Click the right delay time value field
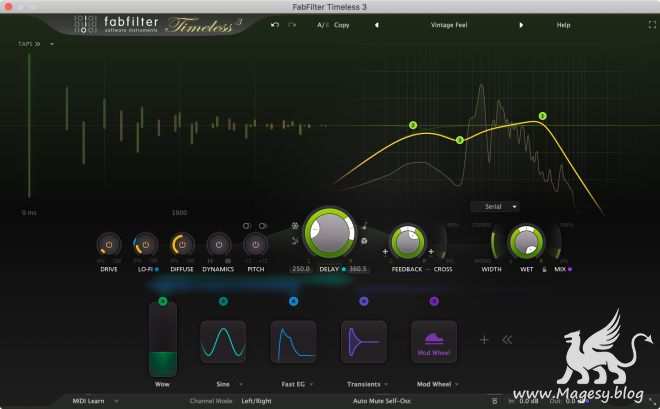 (x=358, y=269)
